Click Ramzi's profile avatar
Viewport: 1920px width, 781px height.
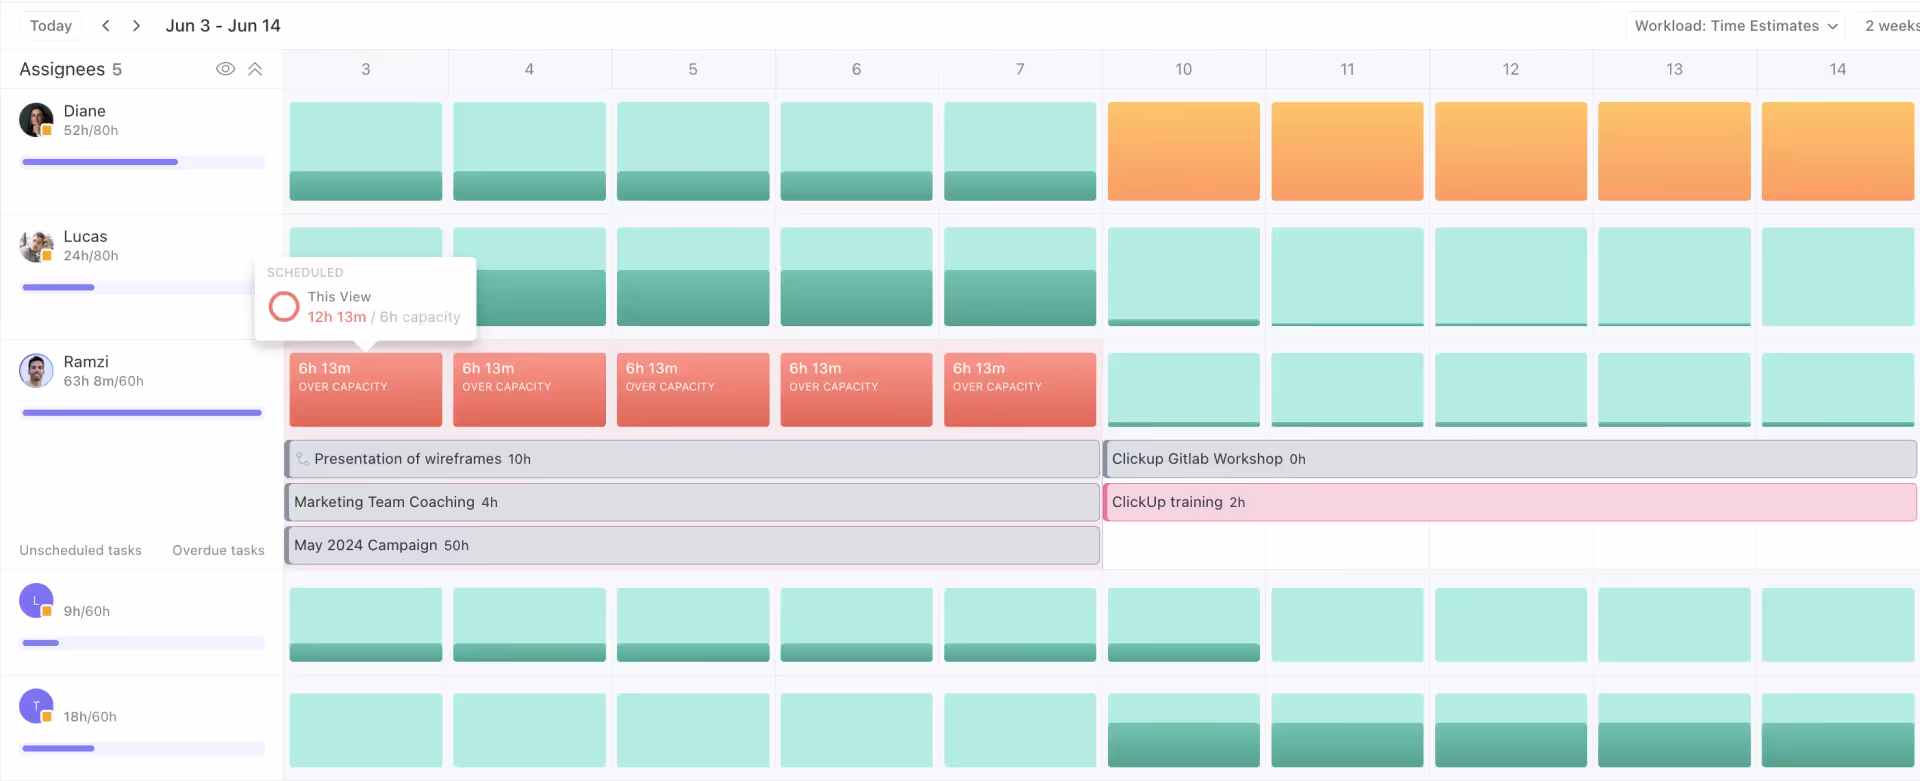[36, 371]
